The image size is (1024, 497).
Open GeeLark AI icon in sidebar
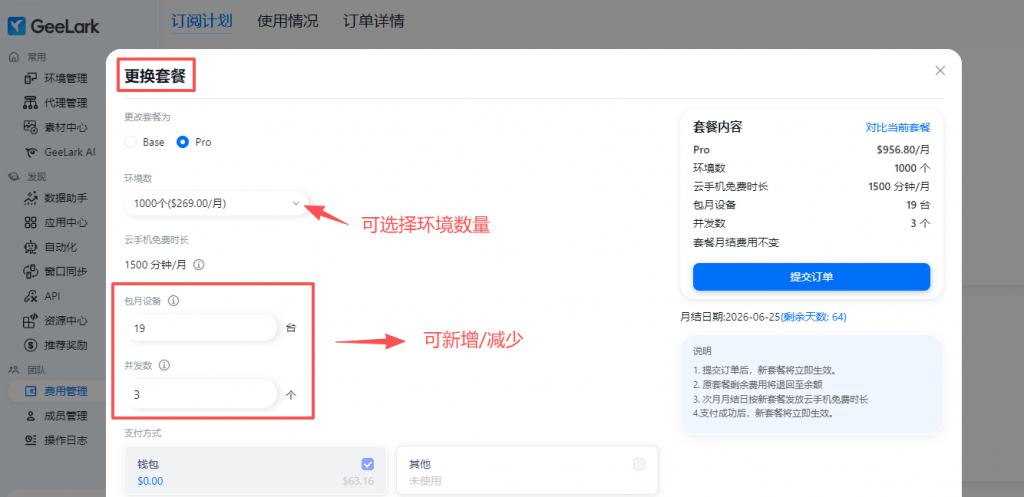tap(31, 153)
